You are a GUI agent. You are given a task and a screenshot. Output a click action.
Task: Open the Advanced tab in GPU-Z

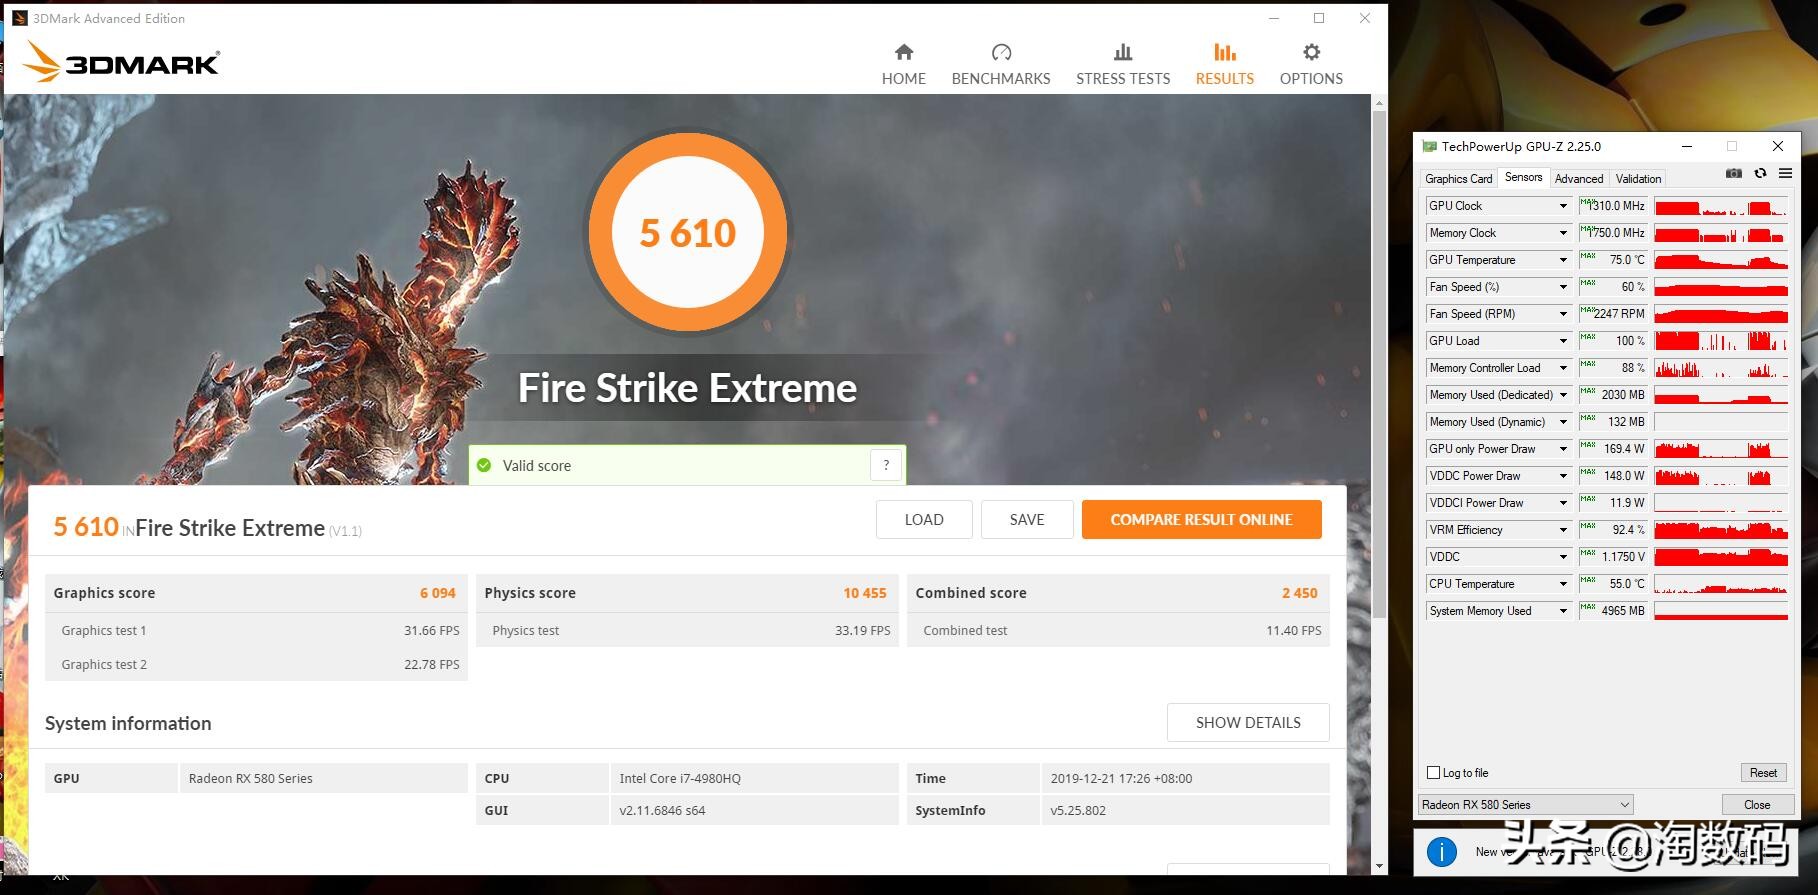point(1579,178)
